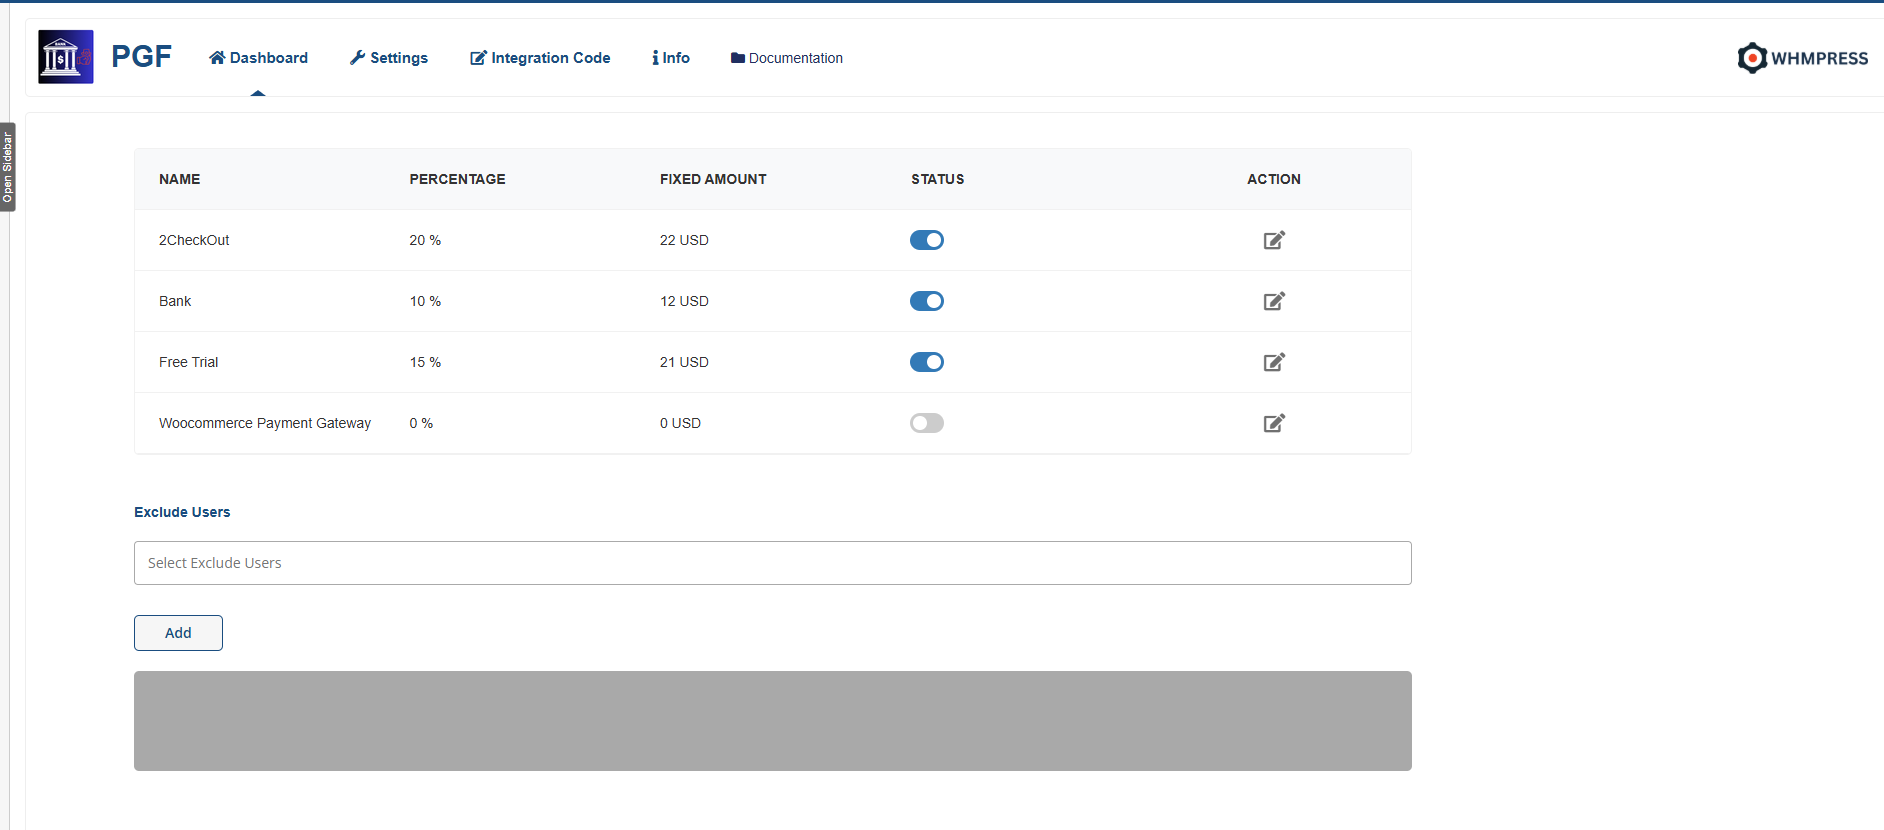Open the Select Exclude Users dropdown
The image size is (1884, 830).
[x=772, y=563]
